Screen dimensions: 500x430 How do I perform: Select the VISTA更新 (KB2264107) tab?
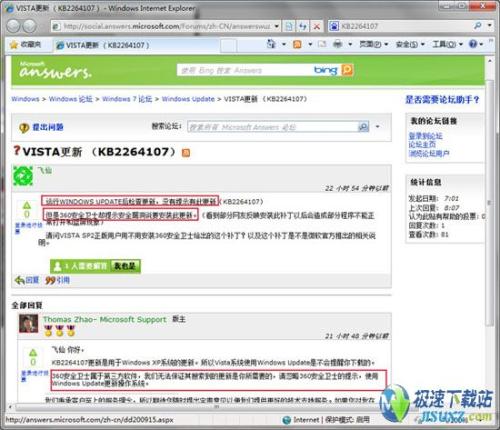[x=136, y=45]
